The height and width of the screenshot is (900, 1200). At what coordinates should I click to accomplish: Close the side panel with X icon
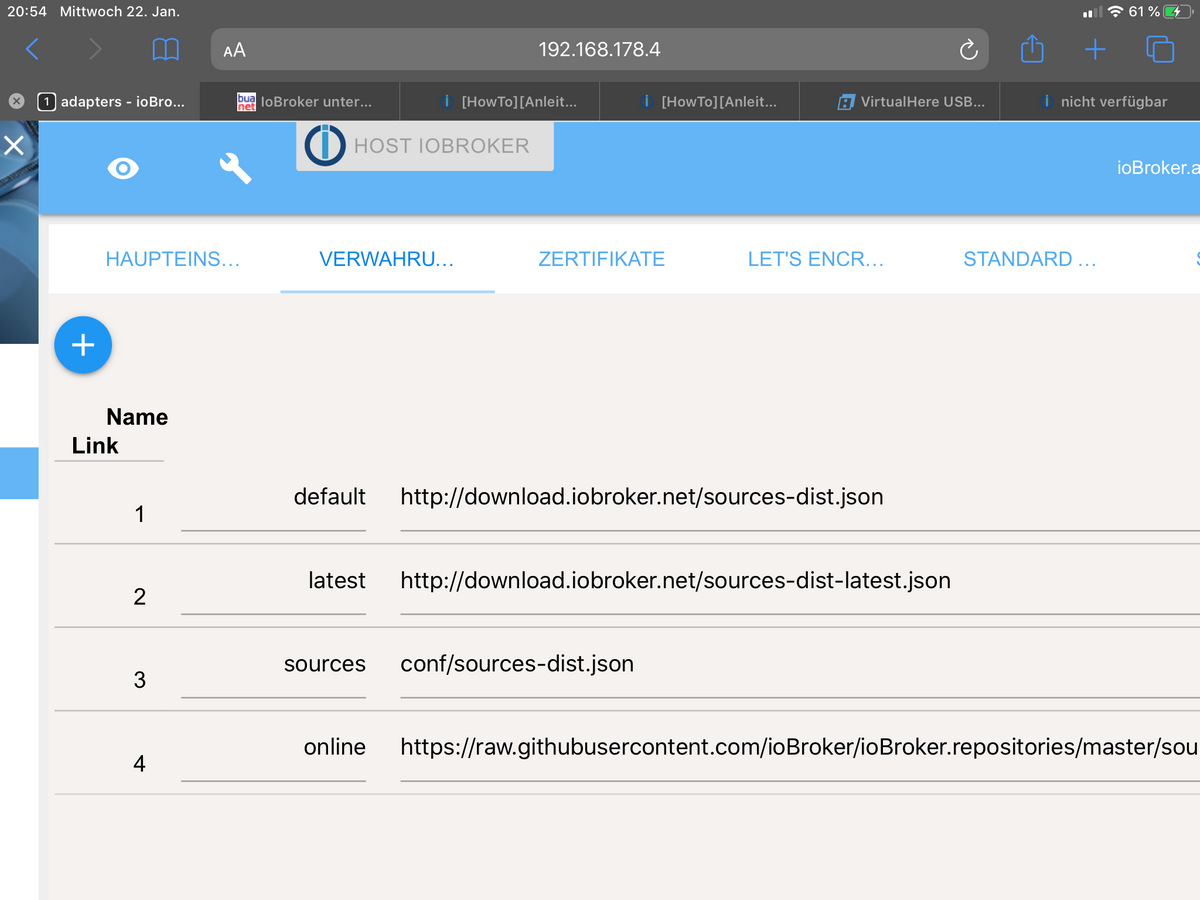pyautogui.click(x=14, y=146)
